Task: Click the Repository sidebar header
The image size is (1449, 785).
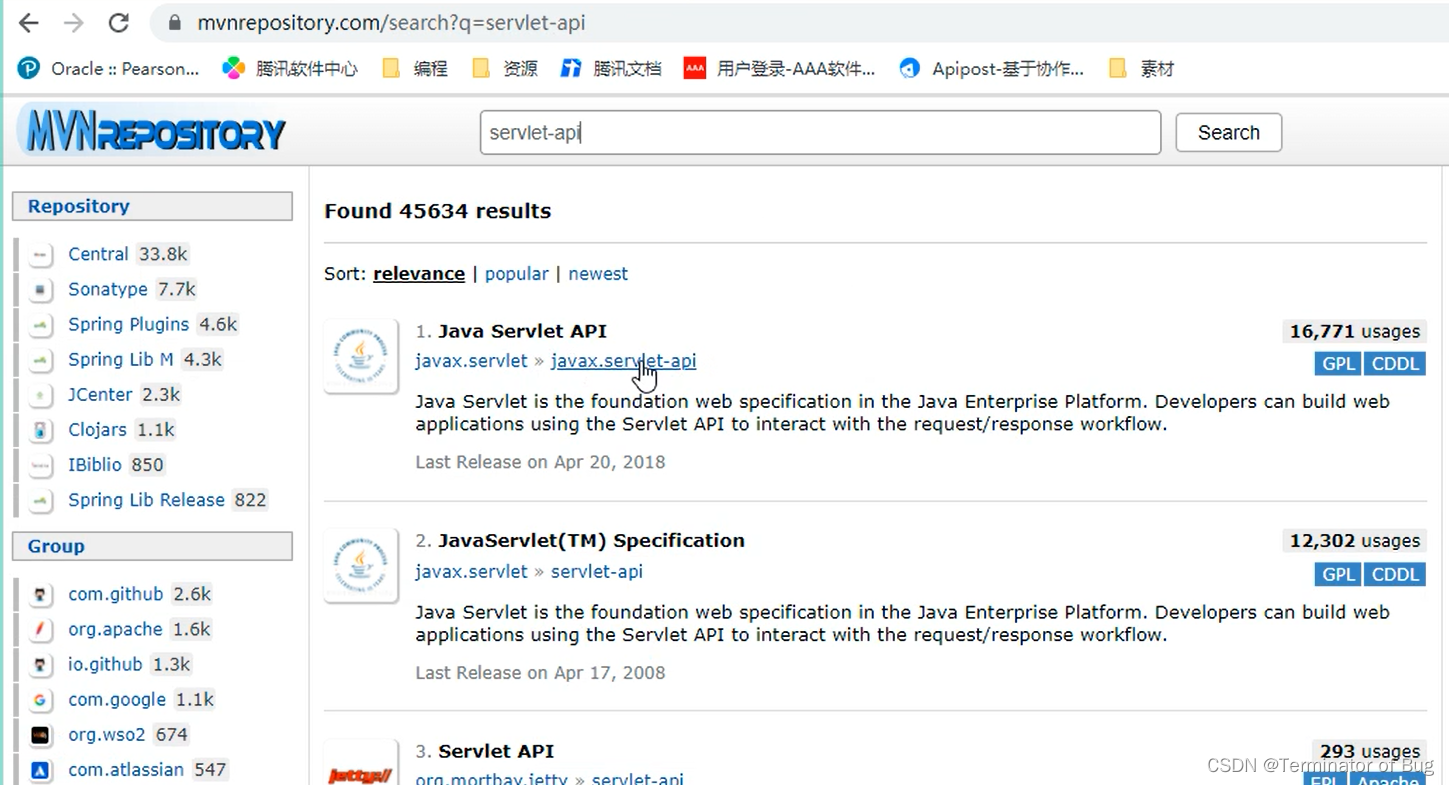Action: click(152, 206)
